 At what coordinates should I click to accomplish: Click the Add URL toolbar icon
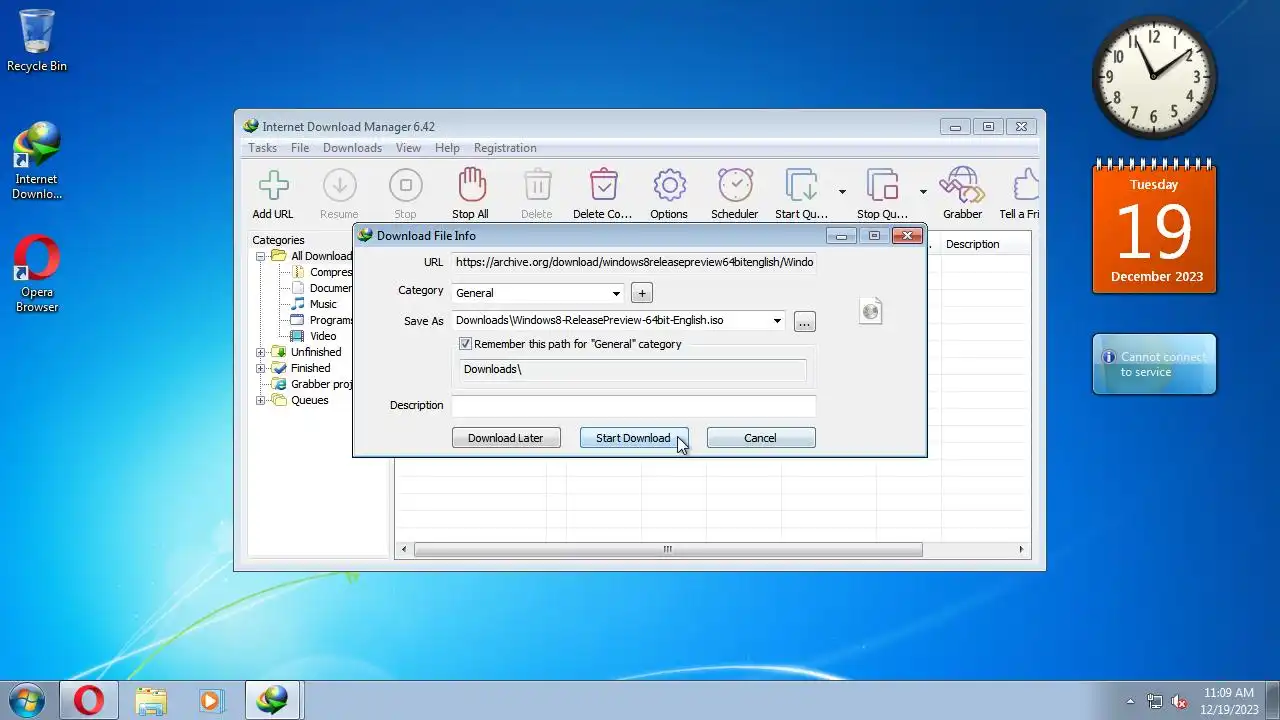[273, 186]
